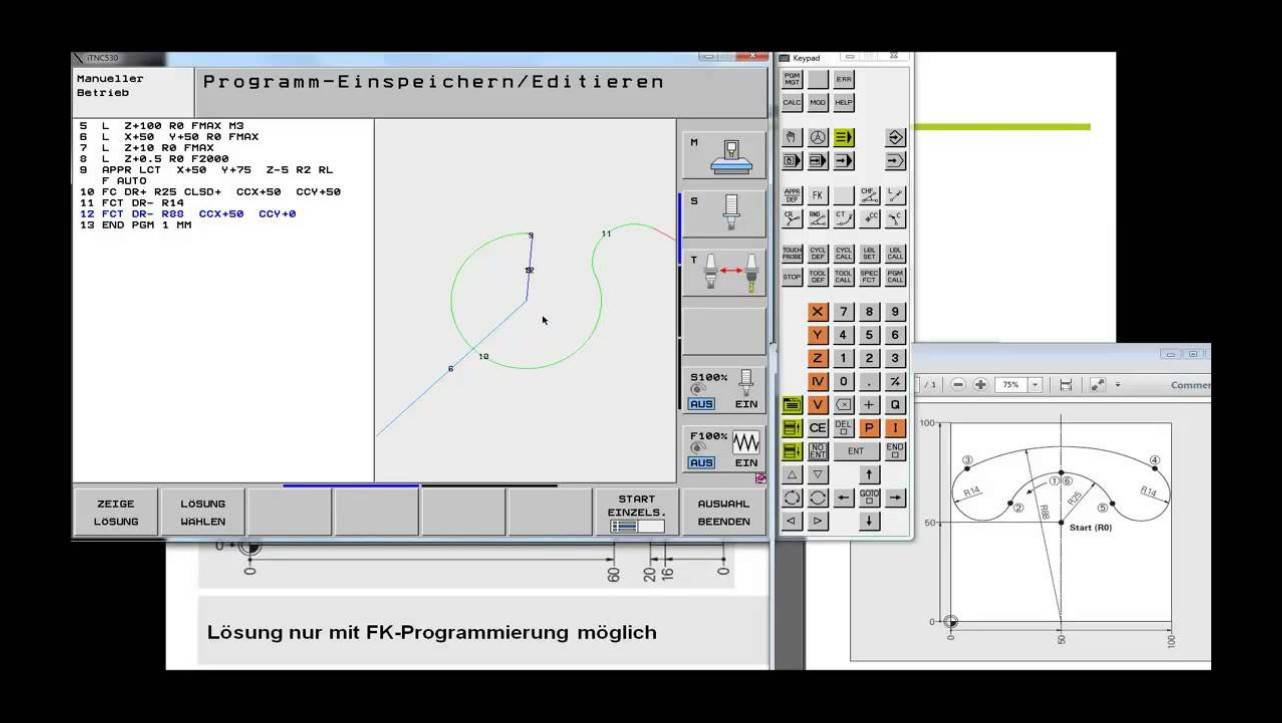Image resolution: width=1282 pixels, height=723 pixels.
Task: Click the GOTO key
Action: point(870,497)
